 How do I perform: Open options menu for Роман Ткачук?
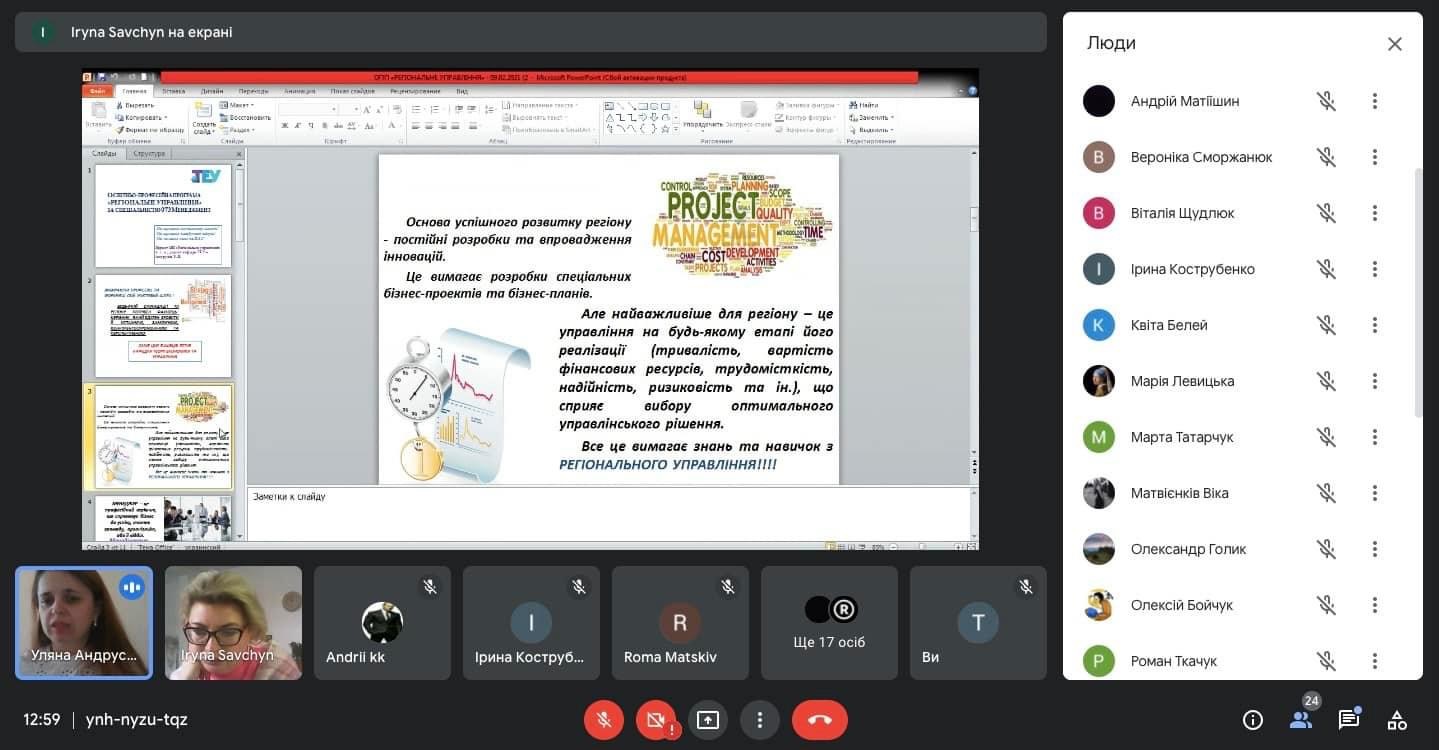[1375, 661]
